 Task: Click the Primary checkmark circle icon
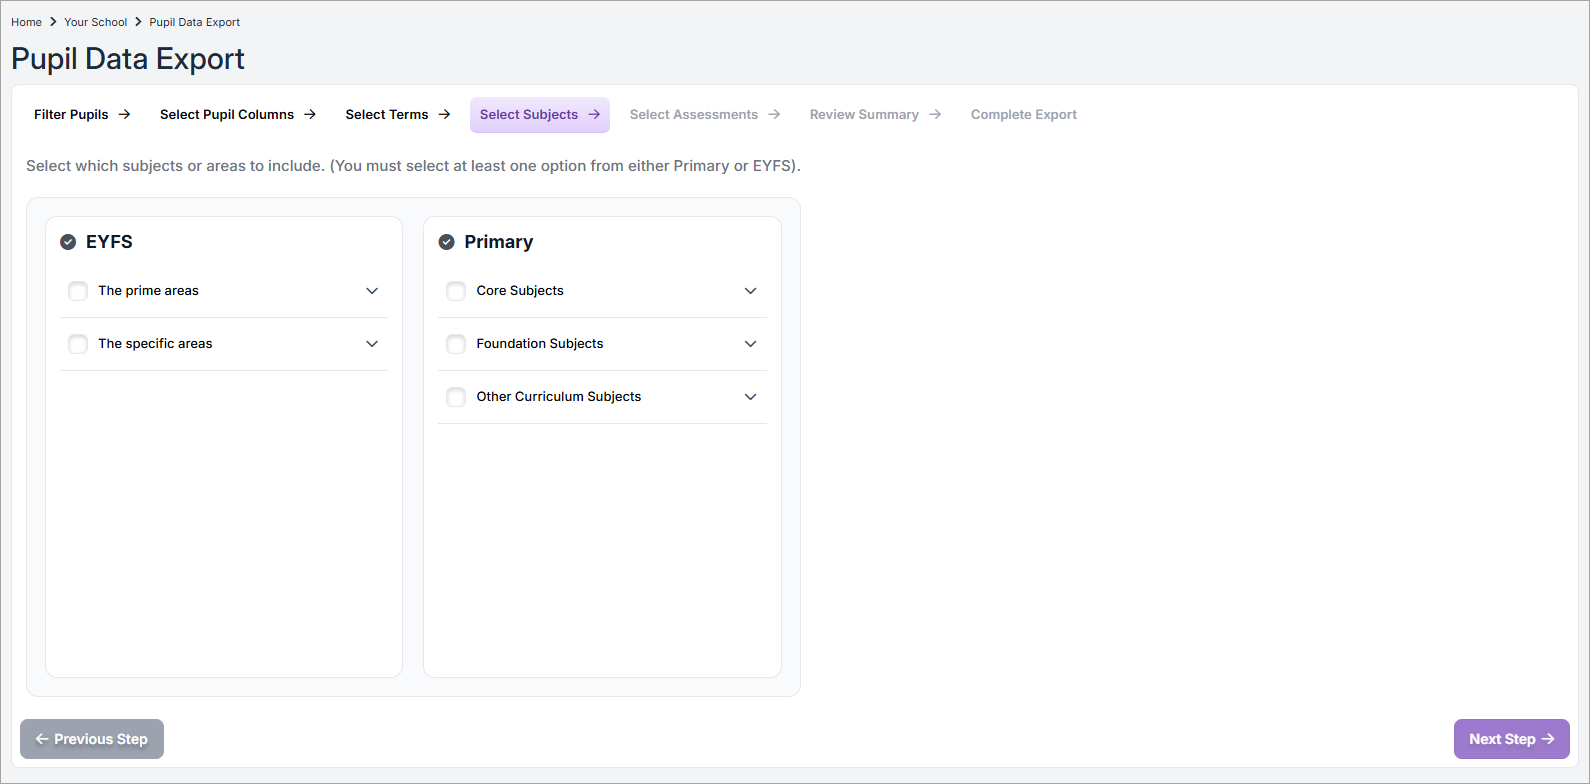(x=447, y=242)
